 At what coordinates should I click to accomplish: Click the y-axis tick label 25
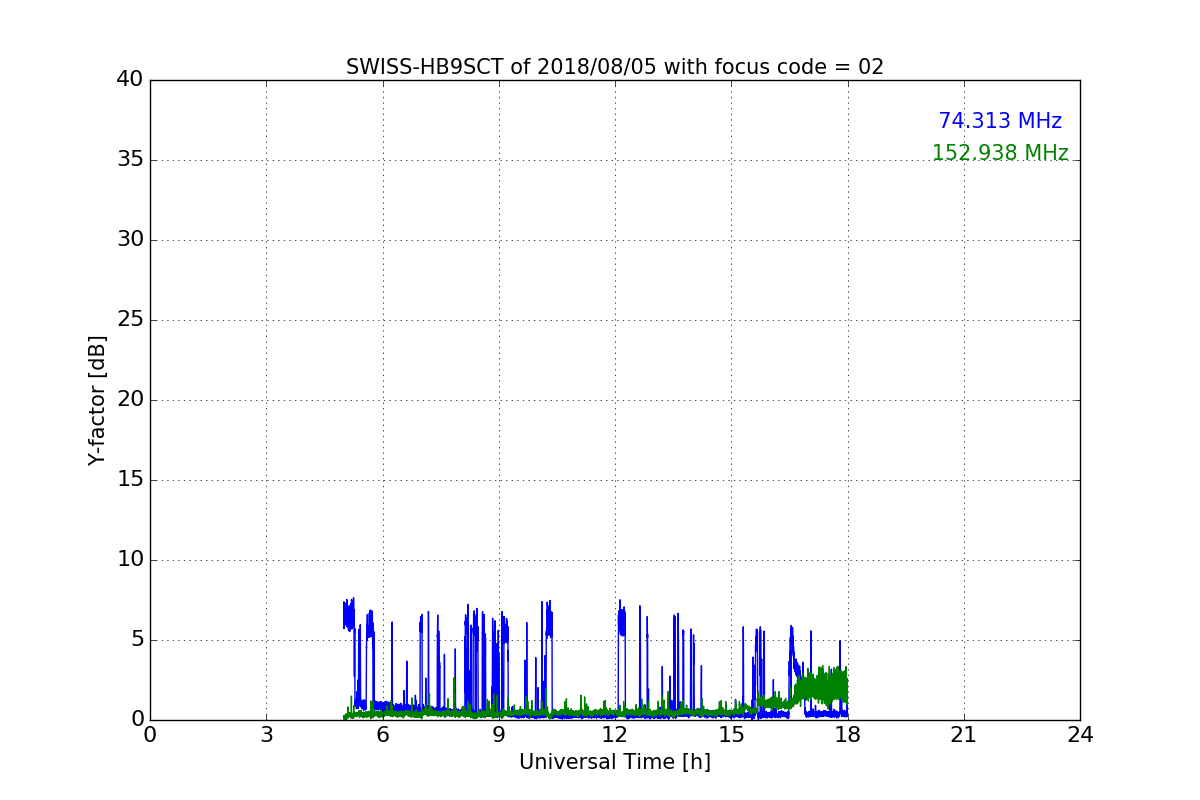click(130, 320)
